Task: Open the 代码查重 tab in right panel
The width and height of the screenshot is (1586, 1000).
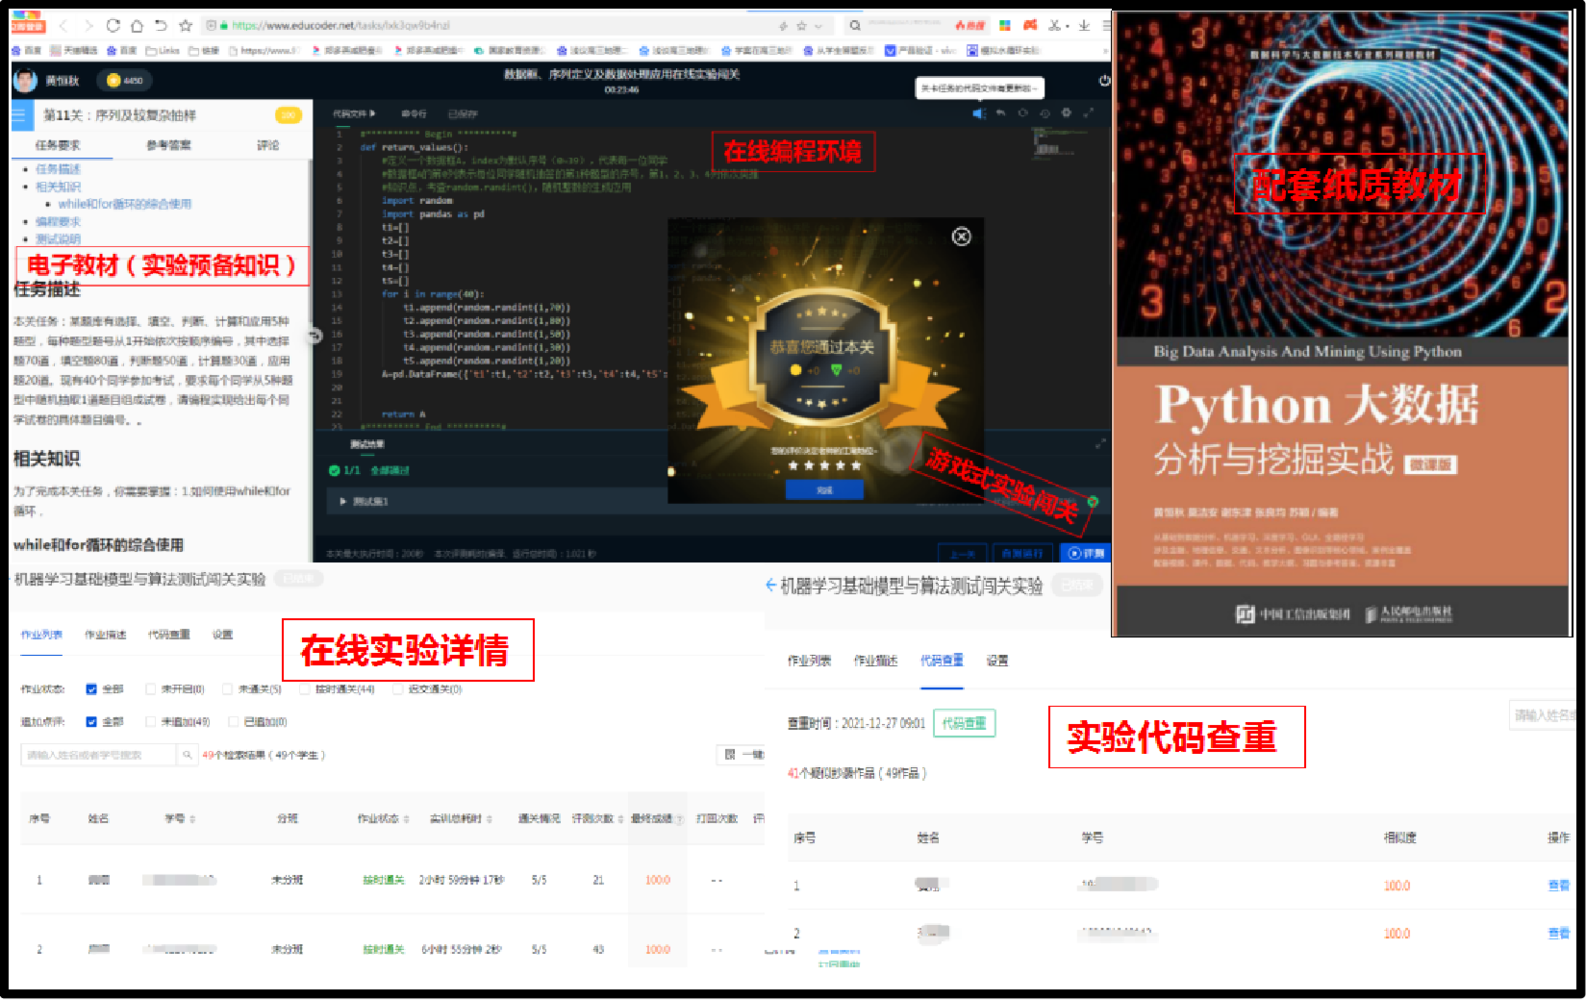Action: point(941,661)
